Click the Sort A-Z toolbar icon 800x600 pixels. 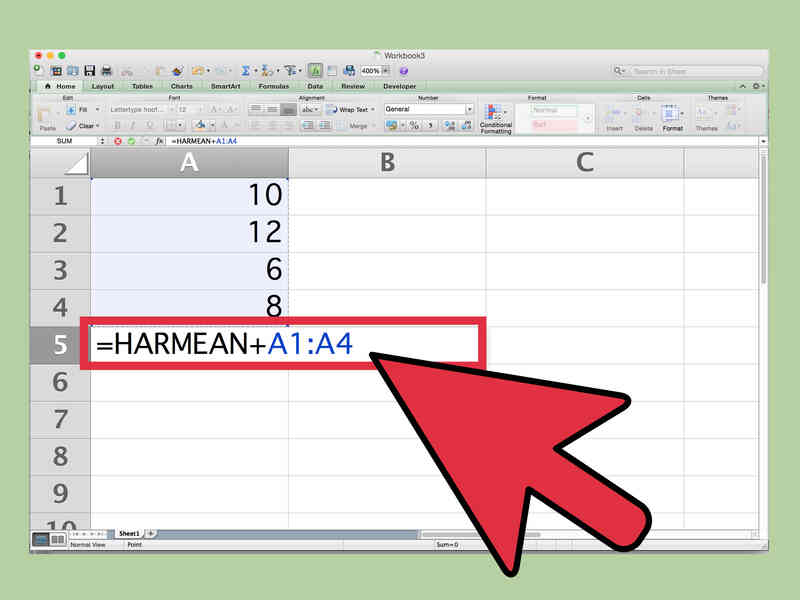tap(266, 71)
